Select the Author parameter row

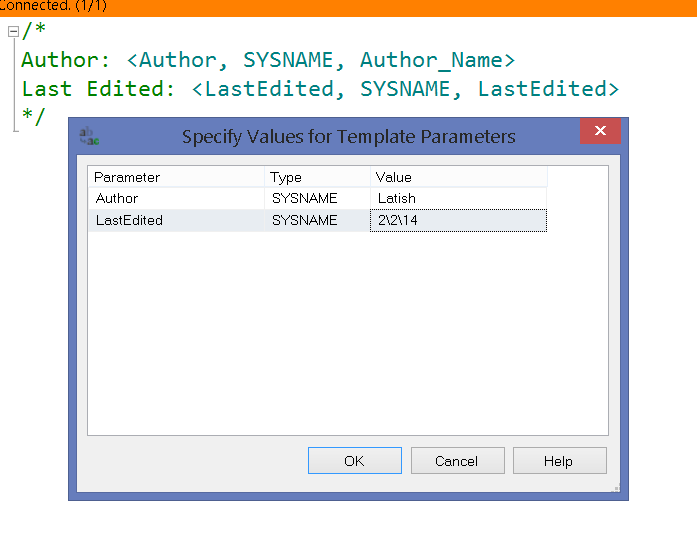pos(317,198)
